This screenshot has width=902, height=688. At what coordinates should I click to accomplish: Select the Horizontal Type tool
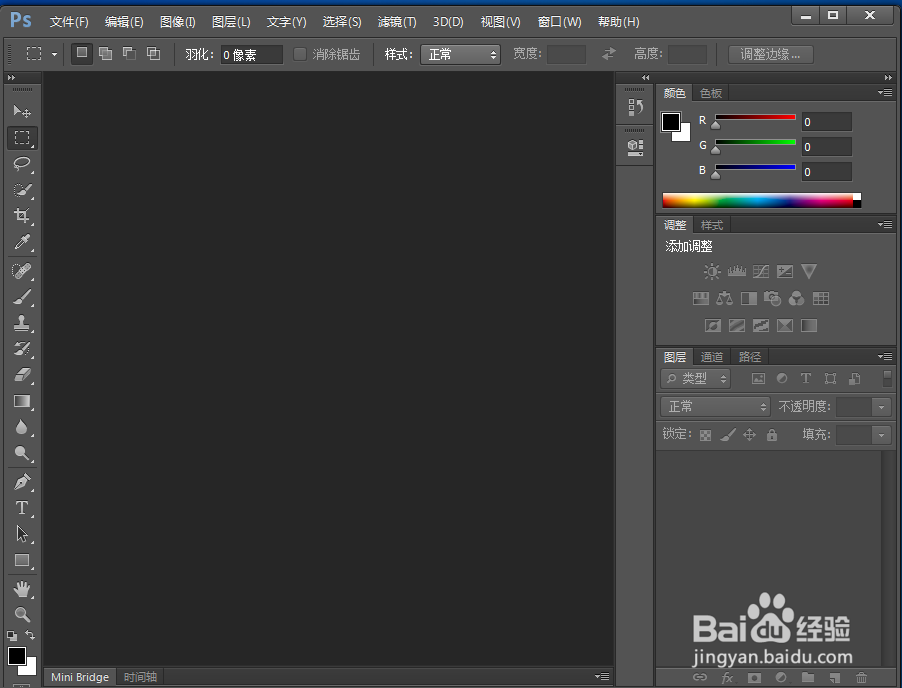click(x=22, y=507)
